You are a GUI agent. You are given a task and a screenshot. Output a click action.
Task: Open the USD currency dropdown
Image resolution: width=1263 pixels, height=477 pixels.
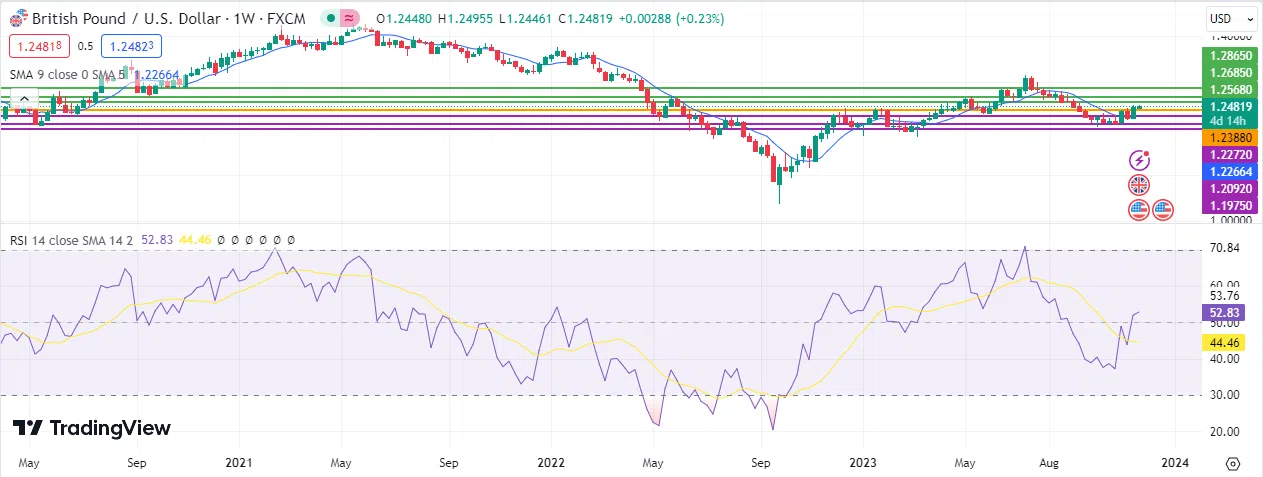tap(1231, 18)
